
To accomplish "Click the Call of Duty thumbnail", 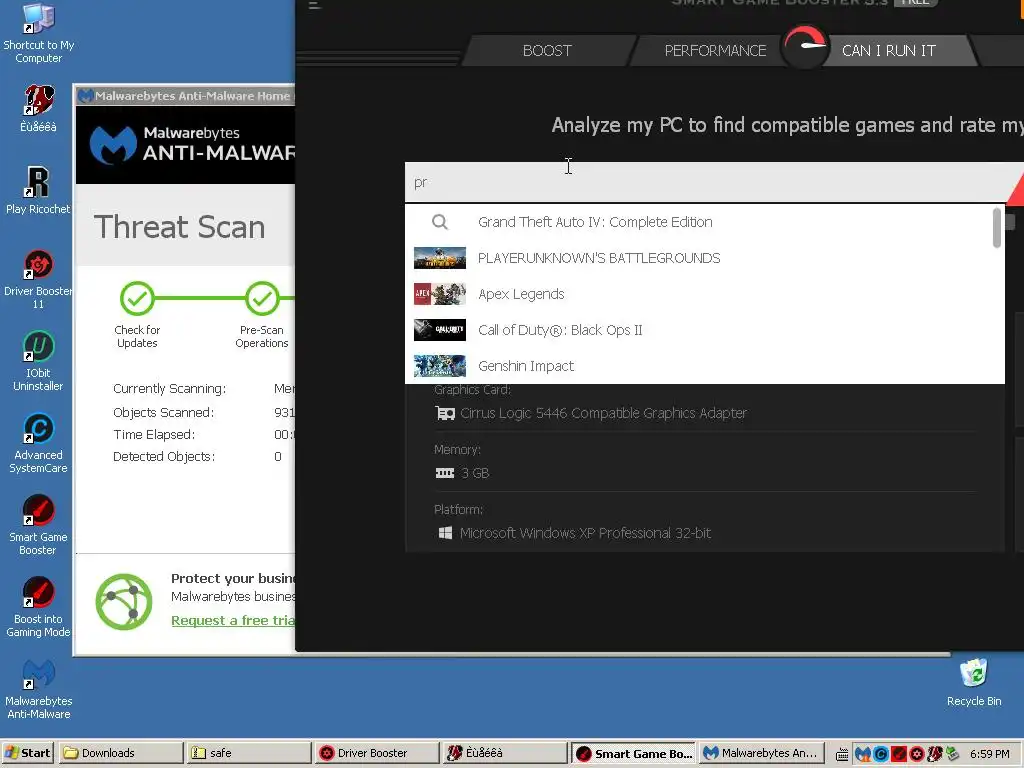I will pos(440,330).
